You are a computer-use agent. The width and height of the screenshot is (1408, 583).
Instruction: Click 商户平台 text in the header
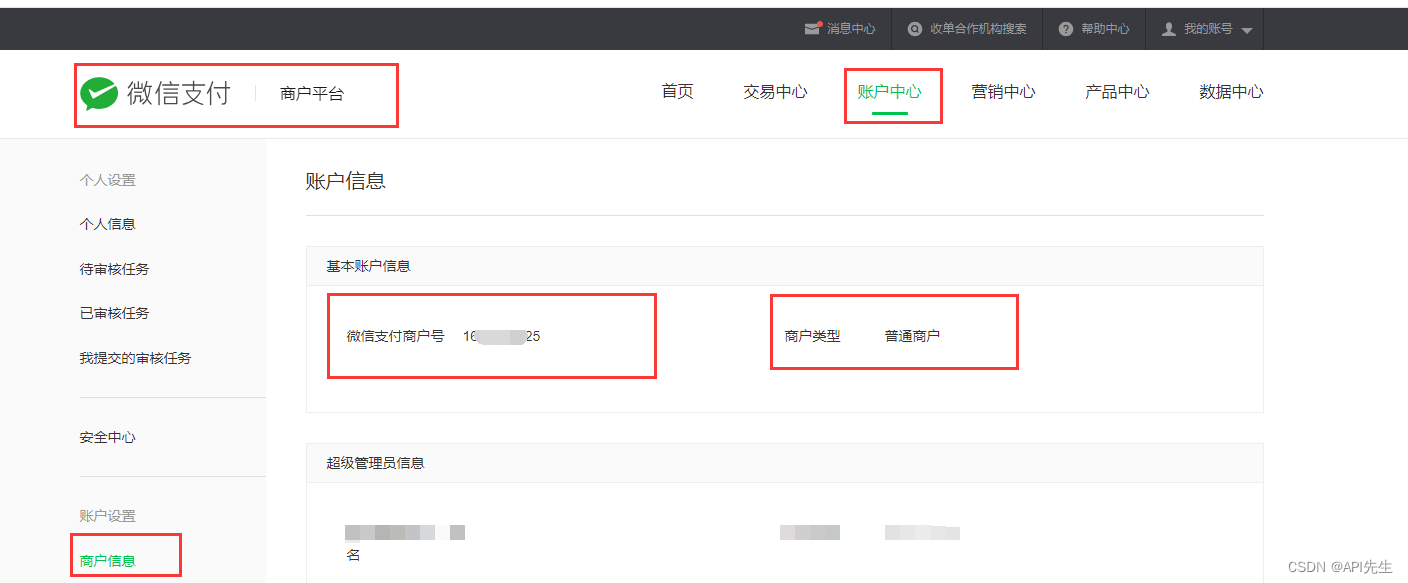click(312, 94)
